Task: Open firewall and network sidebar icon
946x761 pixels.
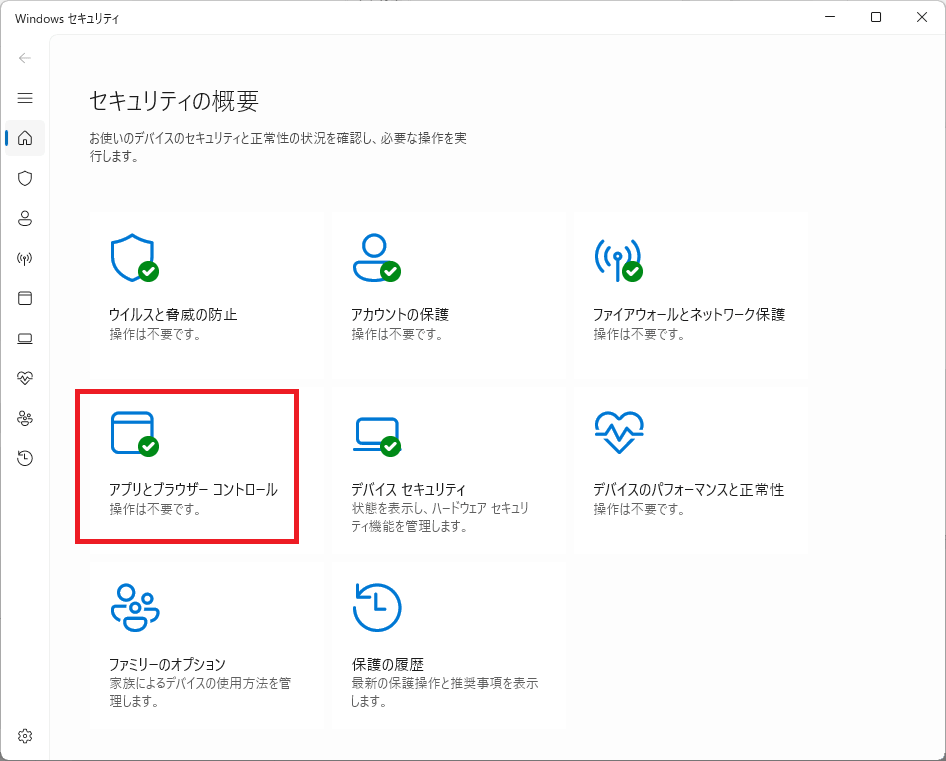Action: click(25, 258)
